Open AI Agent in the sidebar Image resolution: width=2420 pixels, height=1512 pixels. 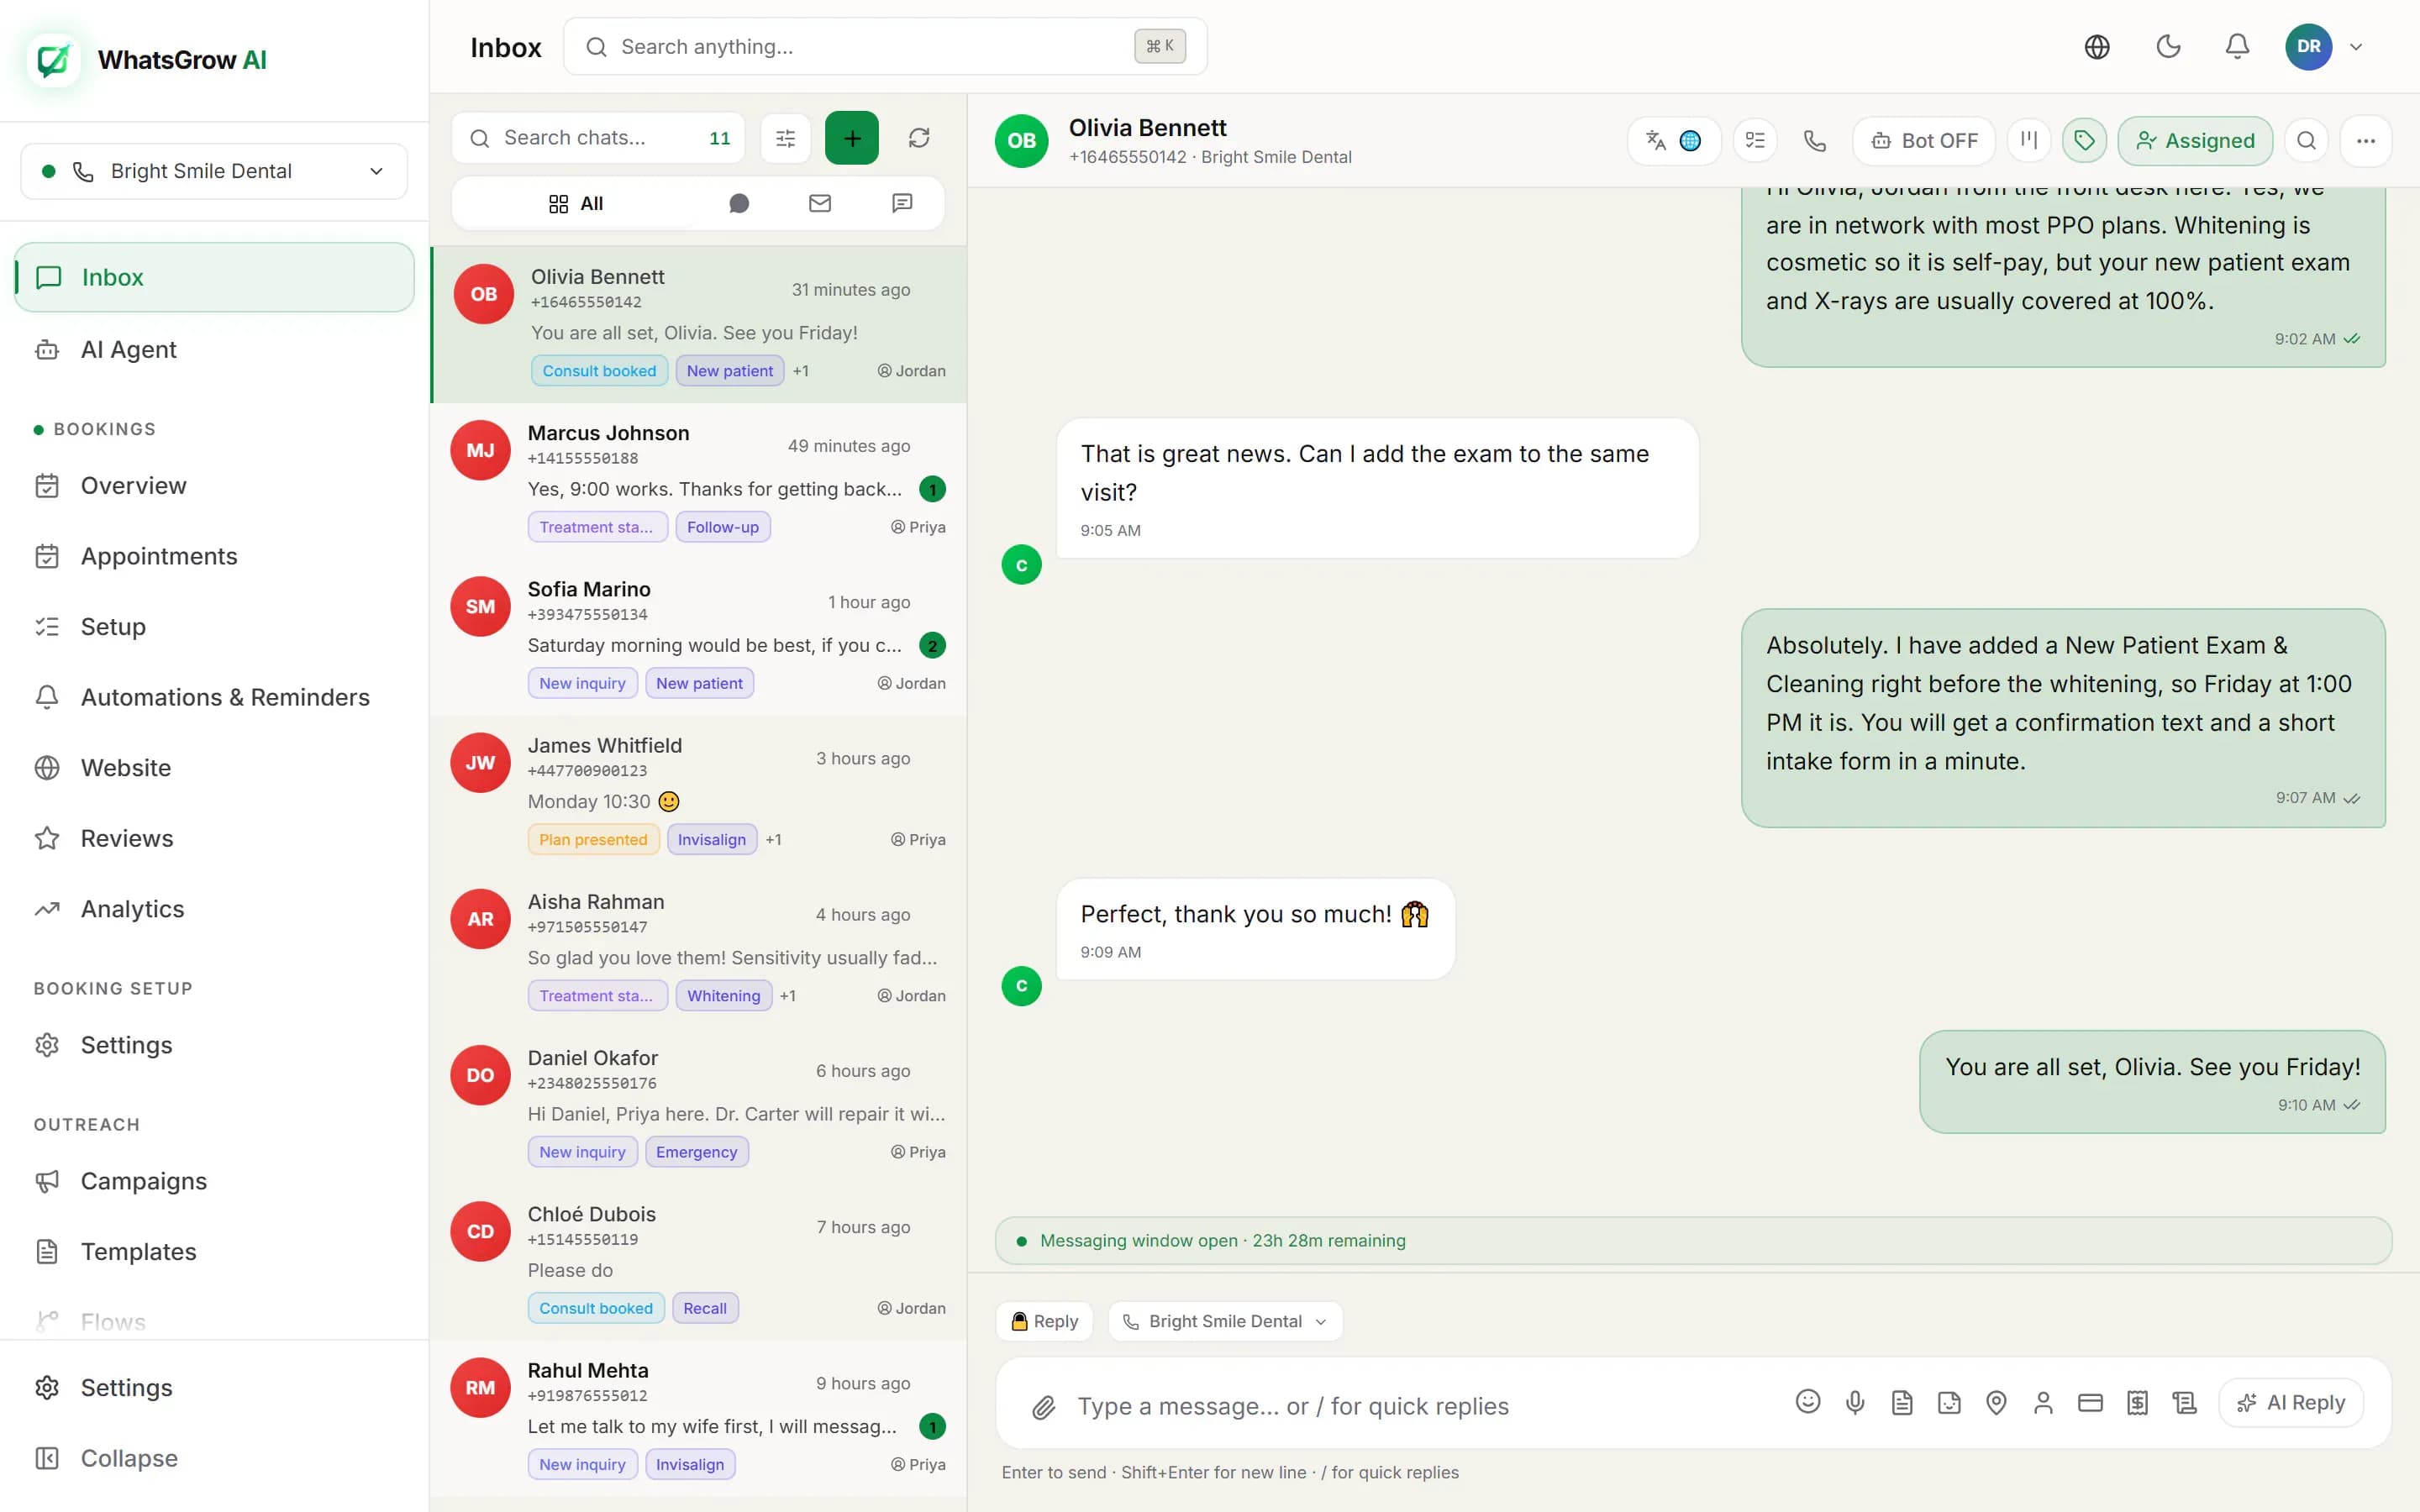point(214,350)
